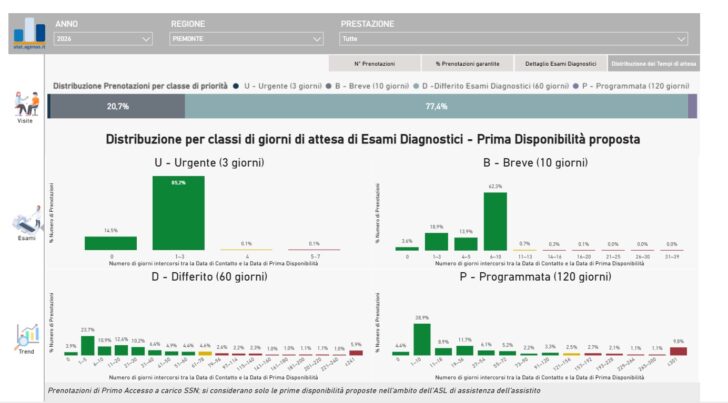Click the 14,5% bar in the Urgente chart

[110, 243]
